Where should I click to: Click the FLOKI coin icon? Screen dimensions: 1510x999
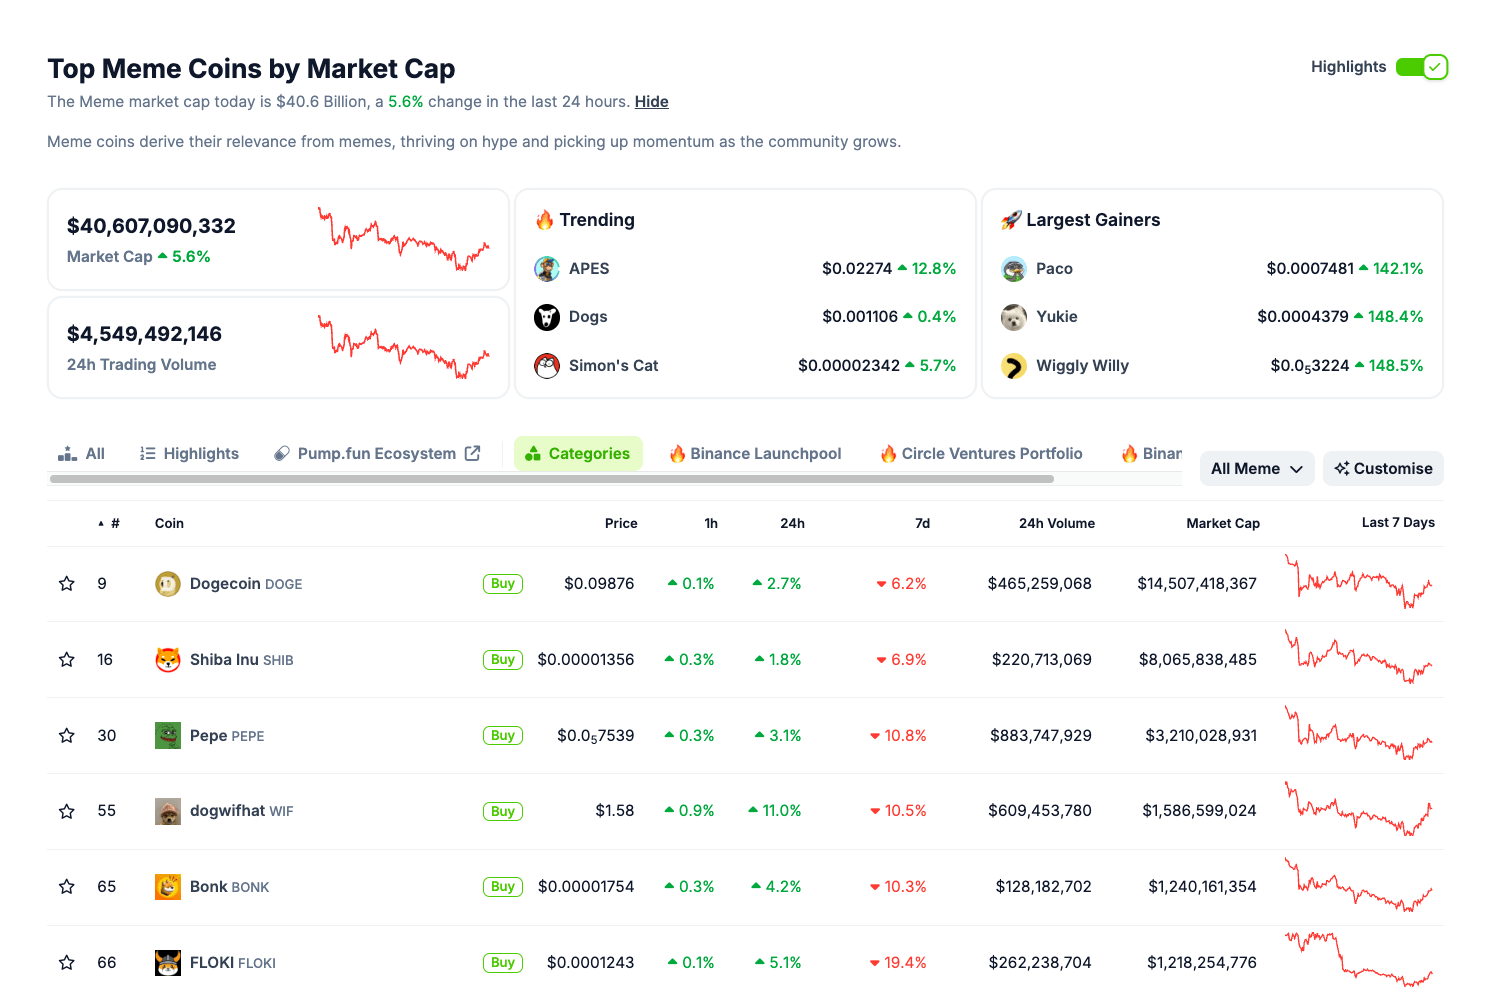168,963
